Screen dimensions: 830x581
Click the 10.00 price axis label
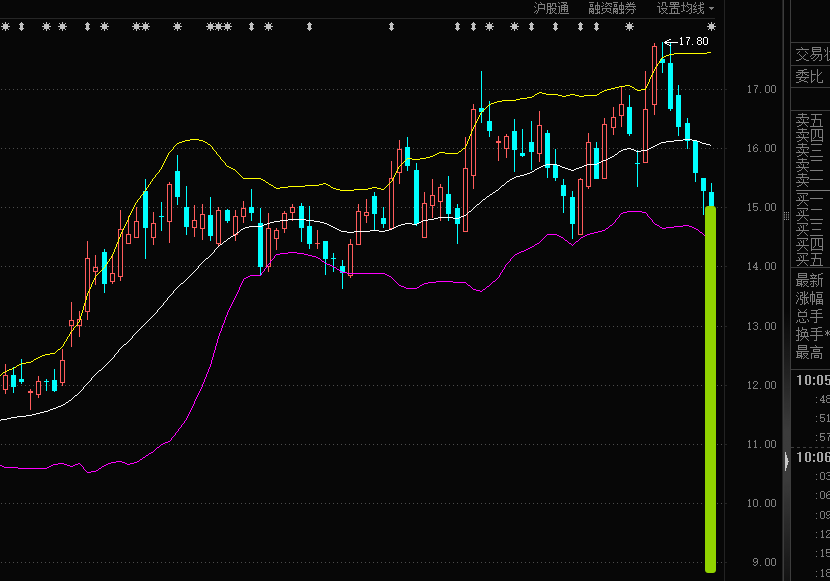[x=762, y=503]
